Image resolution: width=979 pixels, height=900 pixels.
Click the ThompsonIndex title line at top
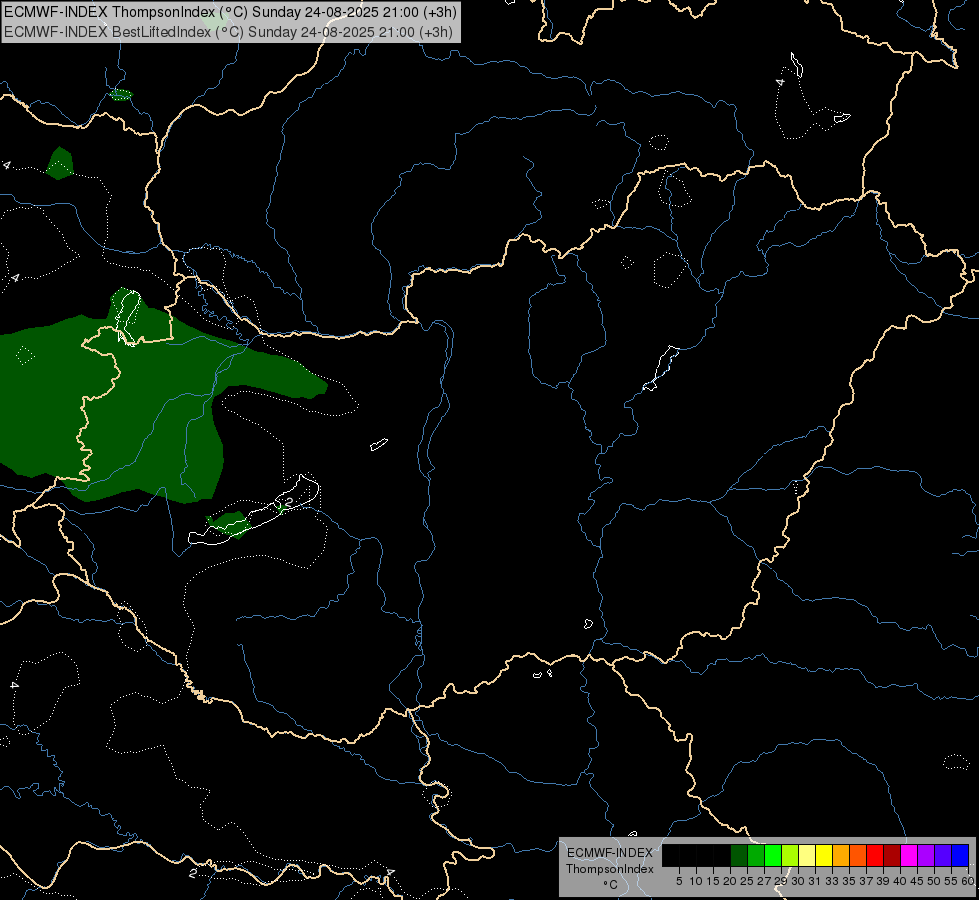click(230, 12)
